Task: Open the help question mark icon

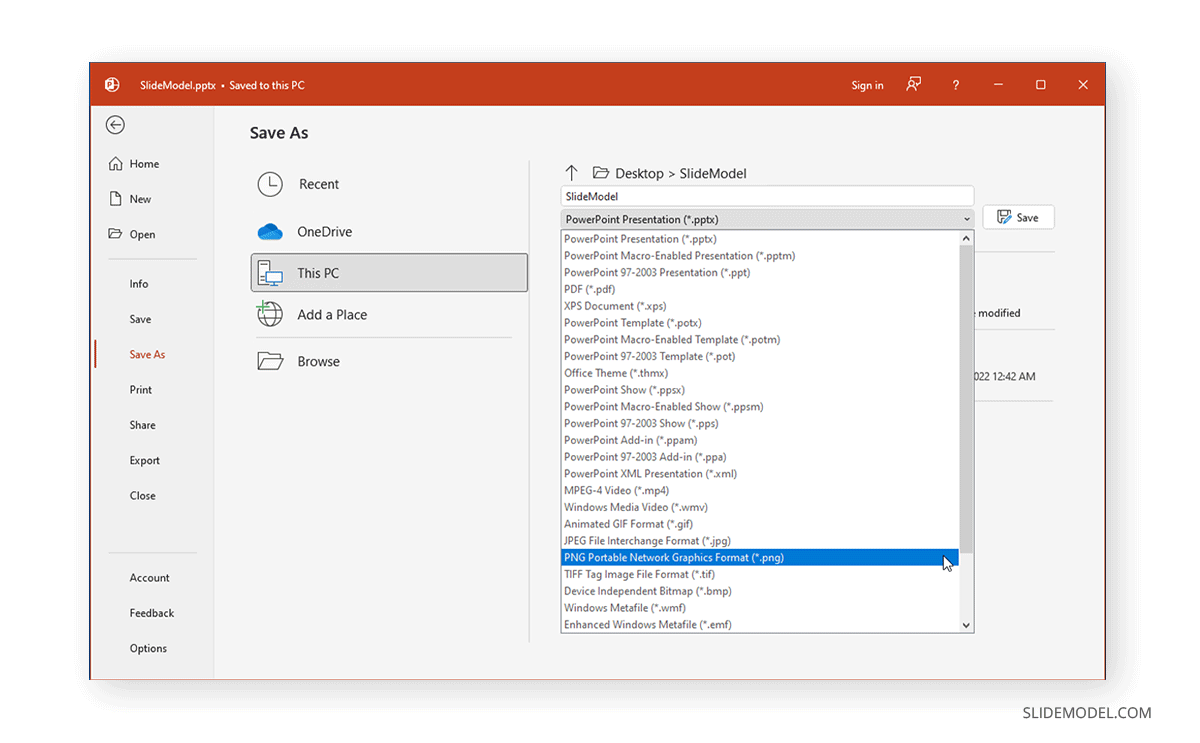Action: click(956, 85)
